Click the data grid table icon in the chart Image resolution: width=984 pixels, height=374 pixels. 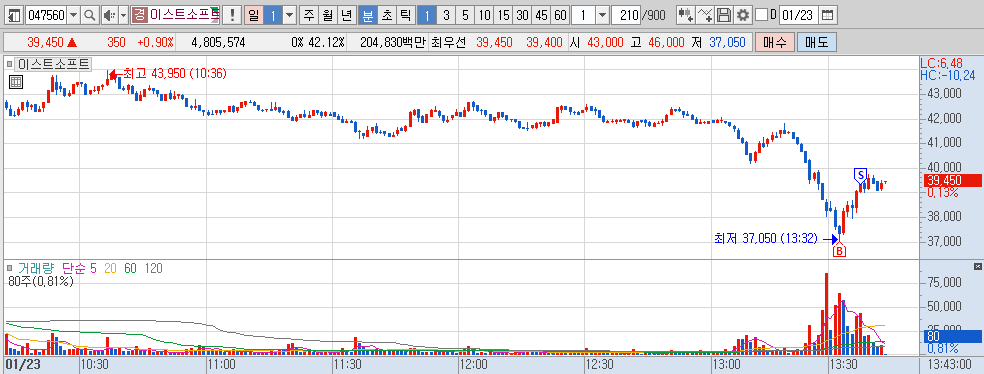point(16,82)
